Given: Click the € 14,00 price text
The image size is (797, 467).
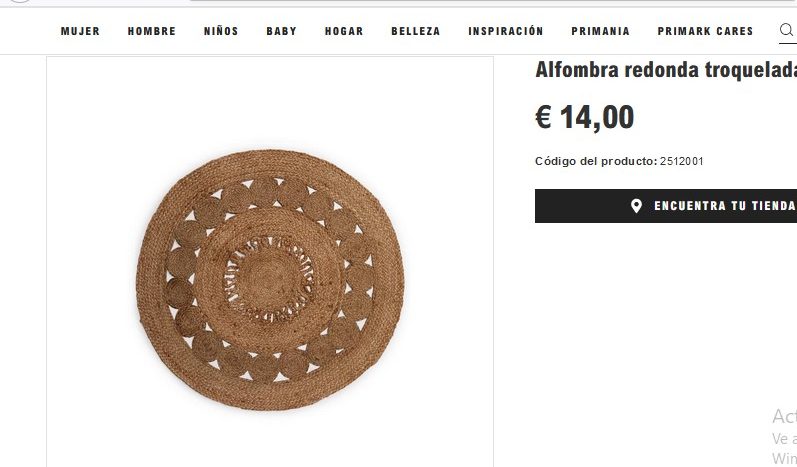Looking at the screenshot, I should (x=585, y=117).
